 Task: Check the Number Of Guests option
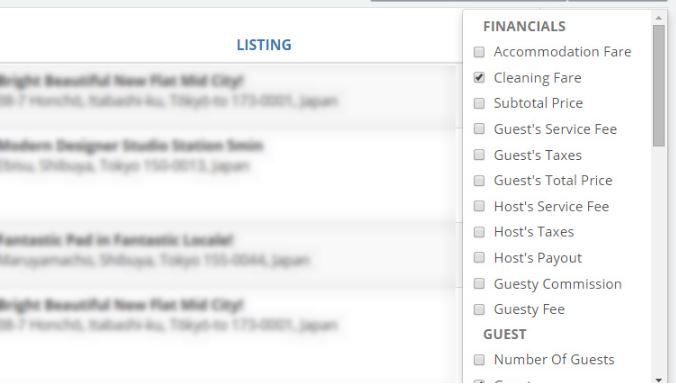point(479,360)
